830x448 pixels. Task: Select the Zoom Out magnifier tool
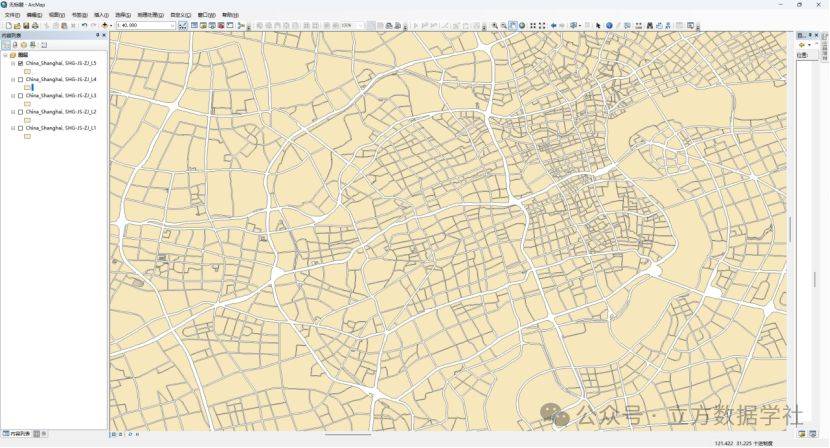(x=503, y=25)
